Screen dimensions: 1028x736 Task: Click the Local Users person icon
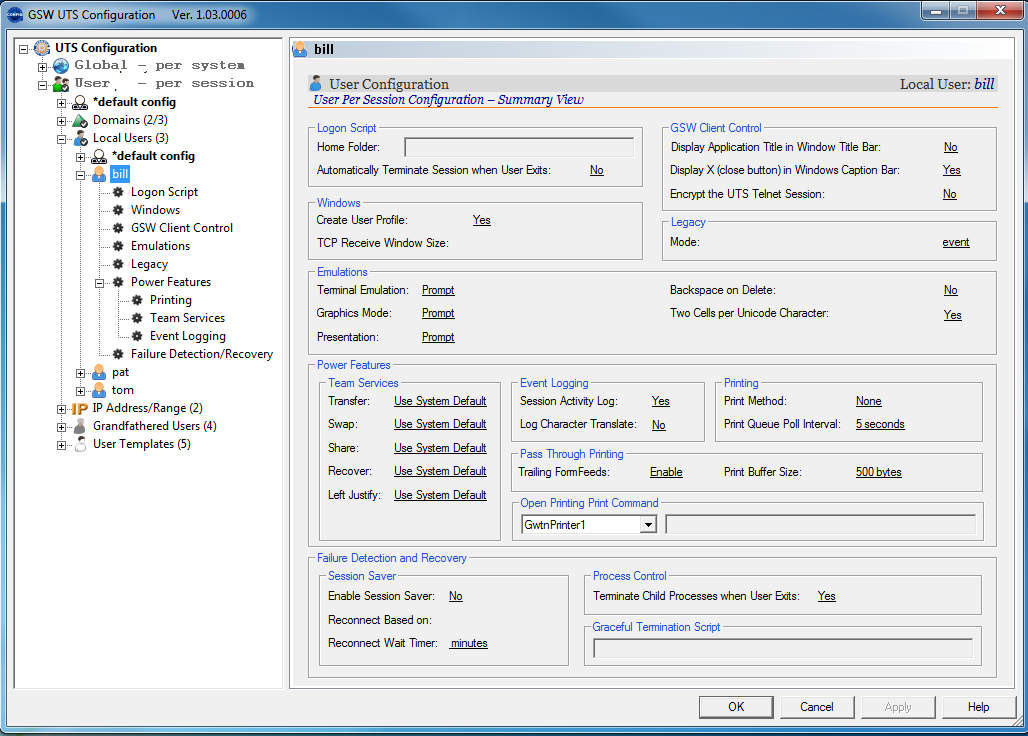pos(80,138)
